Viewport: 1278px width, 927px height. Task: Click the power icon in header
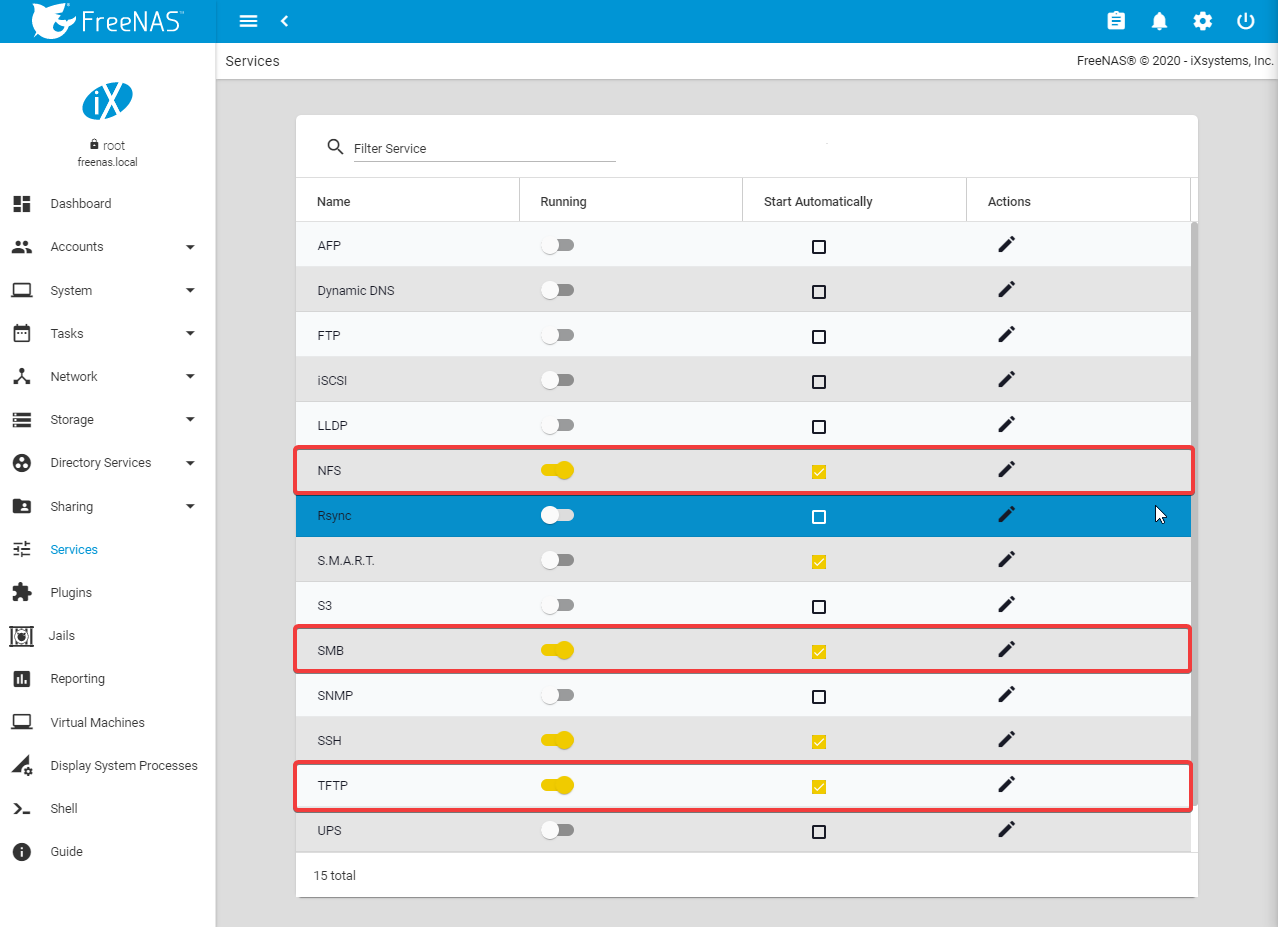(x=1245, y=21)
